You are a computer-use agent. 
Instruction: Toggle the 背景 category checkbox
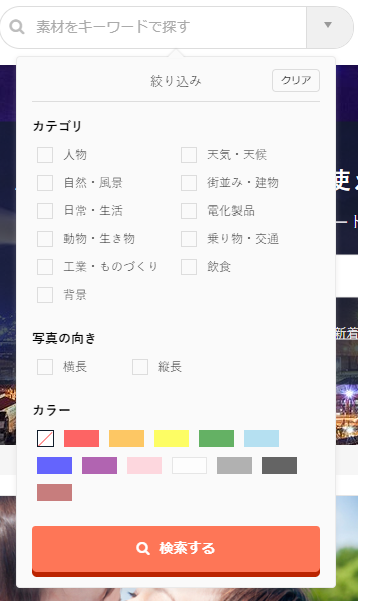tap(45, 295)
